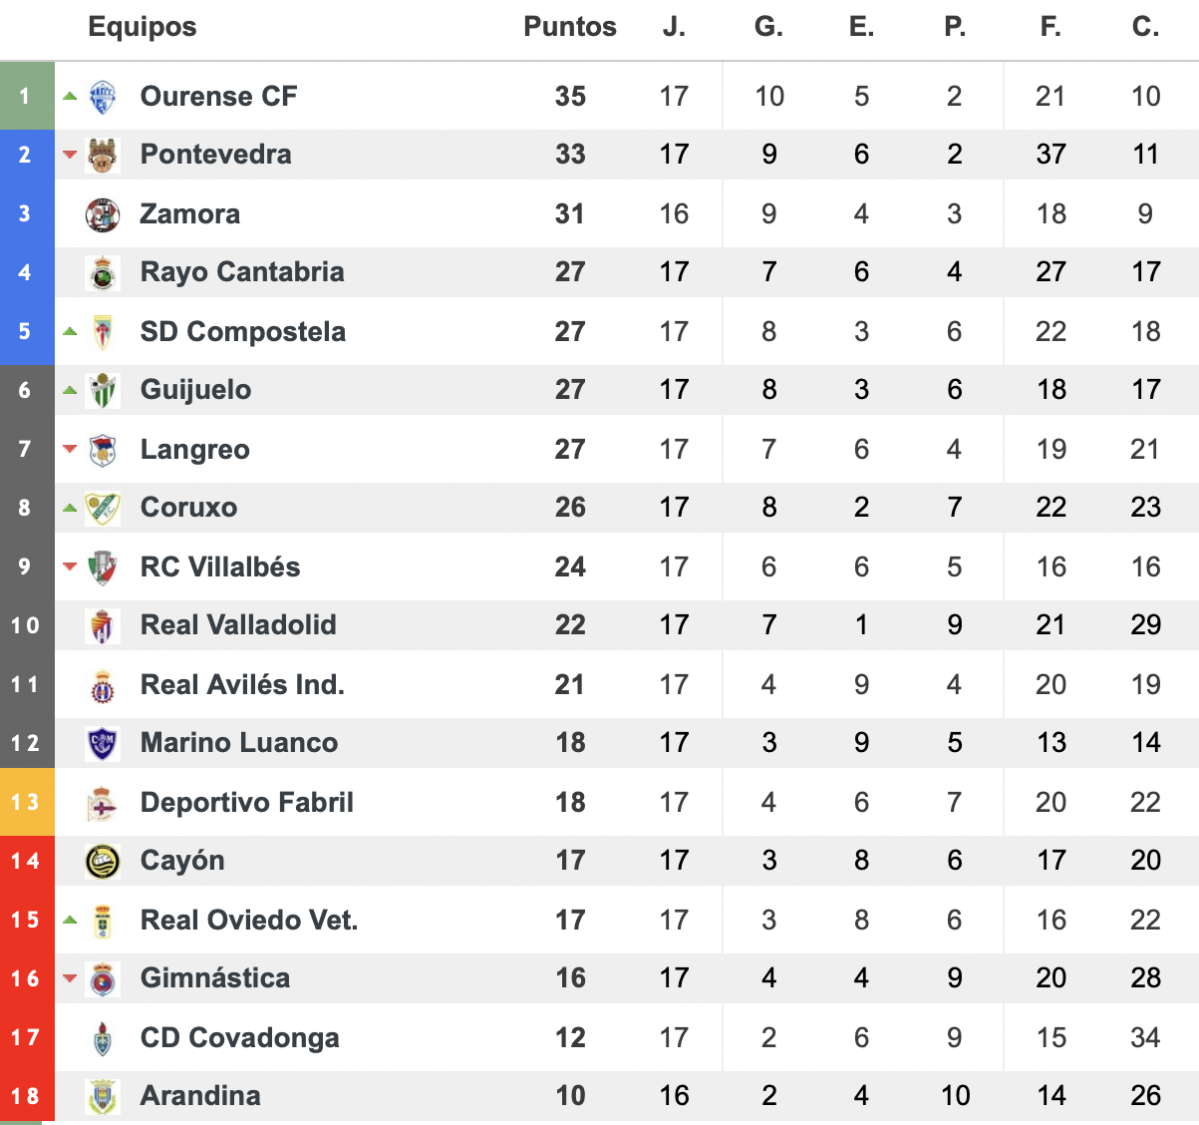
Task: Click the Arandina team crest
Action: tap(102, 1097)
